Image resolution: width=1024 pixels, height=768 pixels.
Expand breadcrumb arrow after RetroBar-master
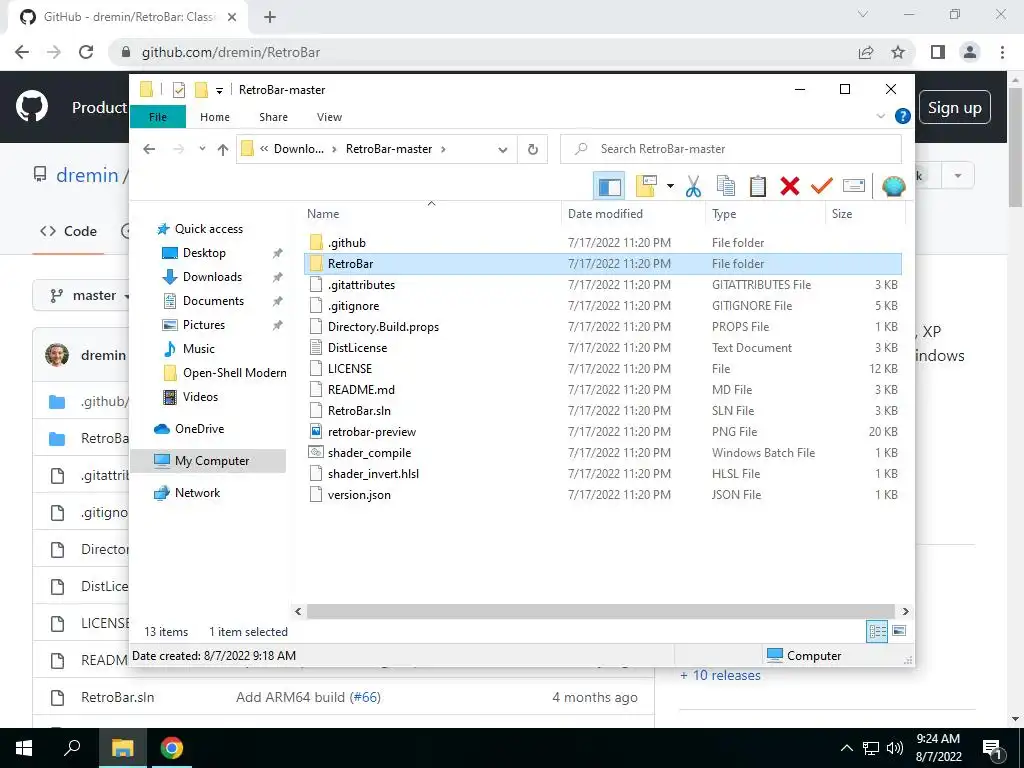point(443,149)
